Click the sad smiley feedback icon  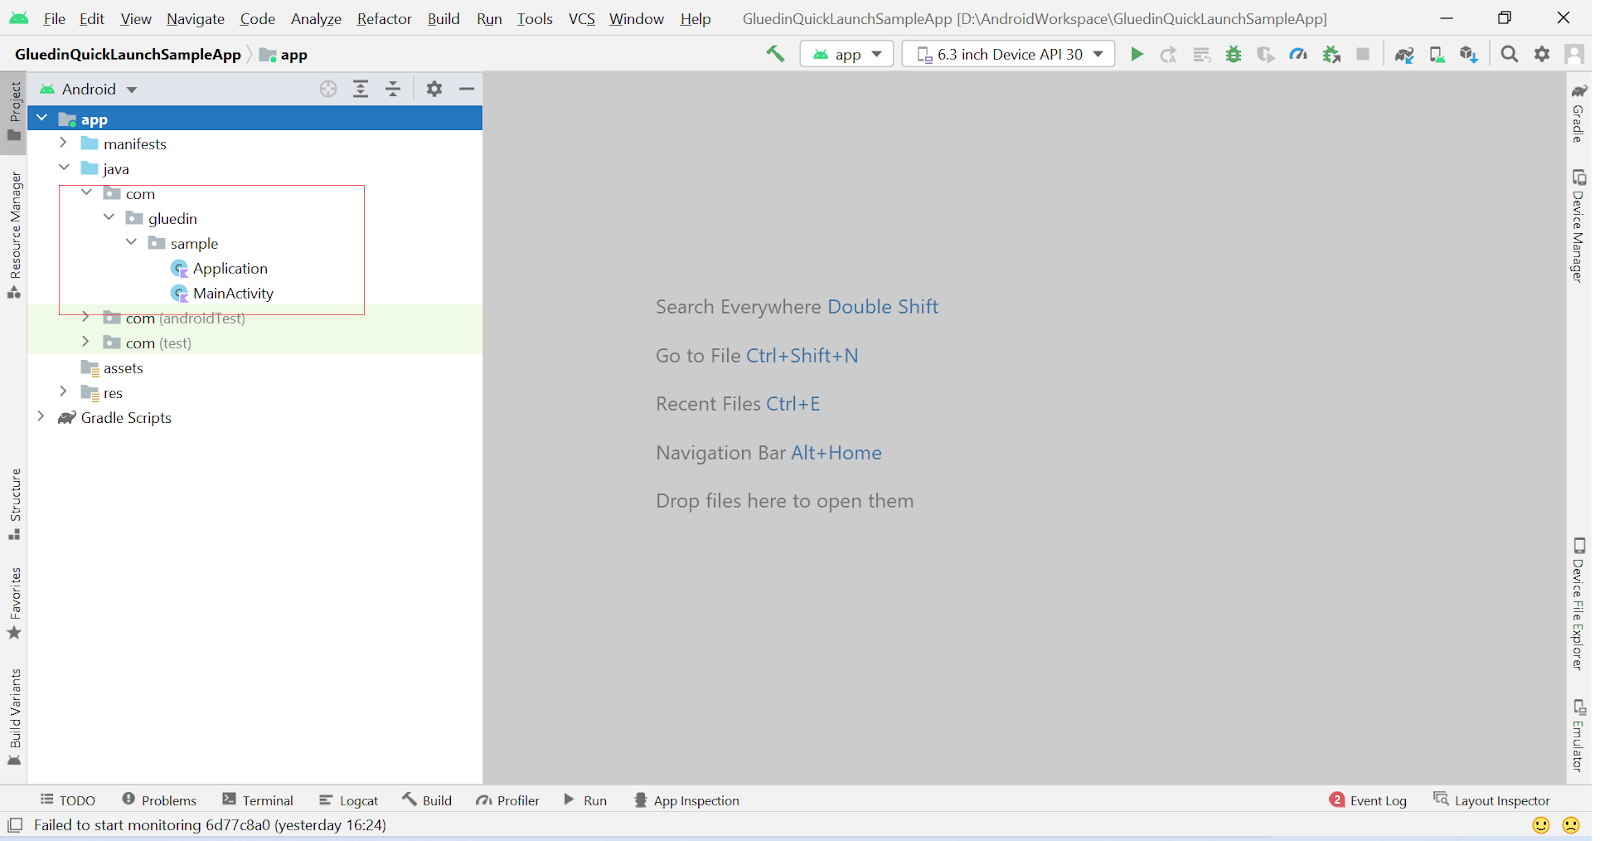[x=1571, y=825]
